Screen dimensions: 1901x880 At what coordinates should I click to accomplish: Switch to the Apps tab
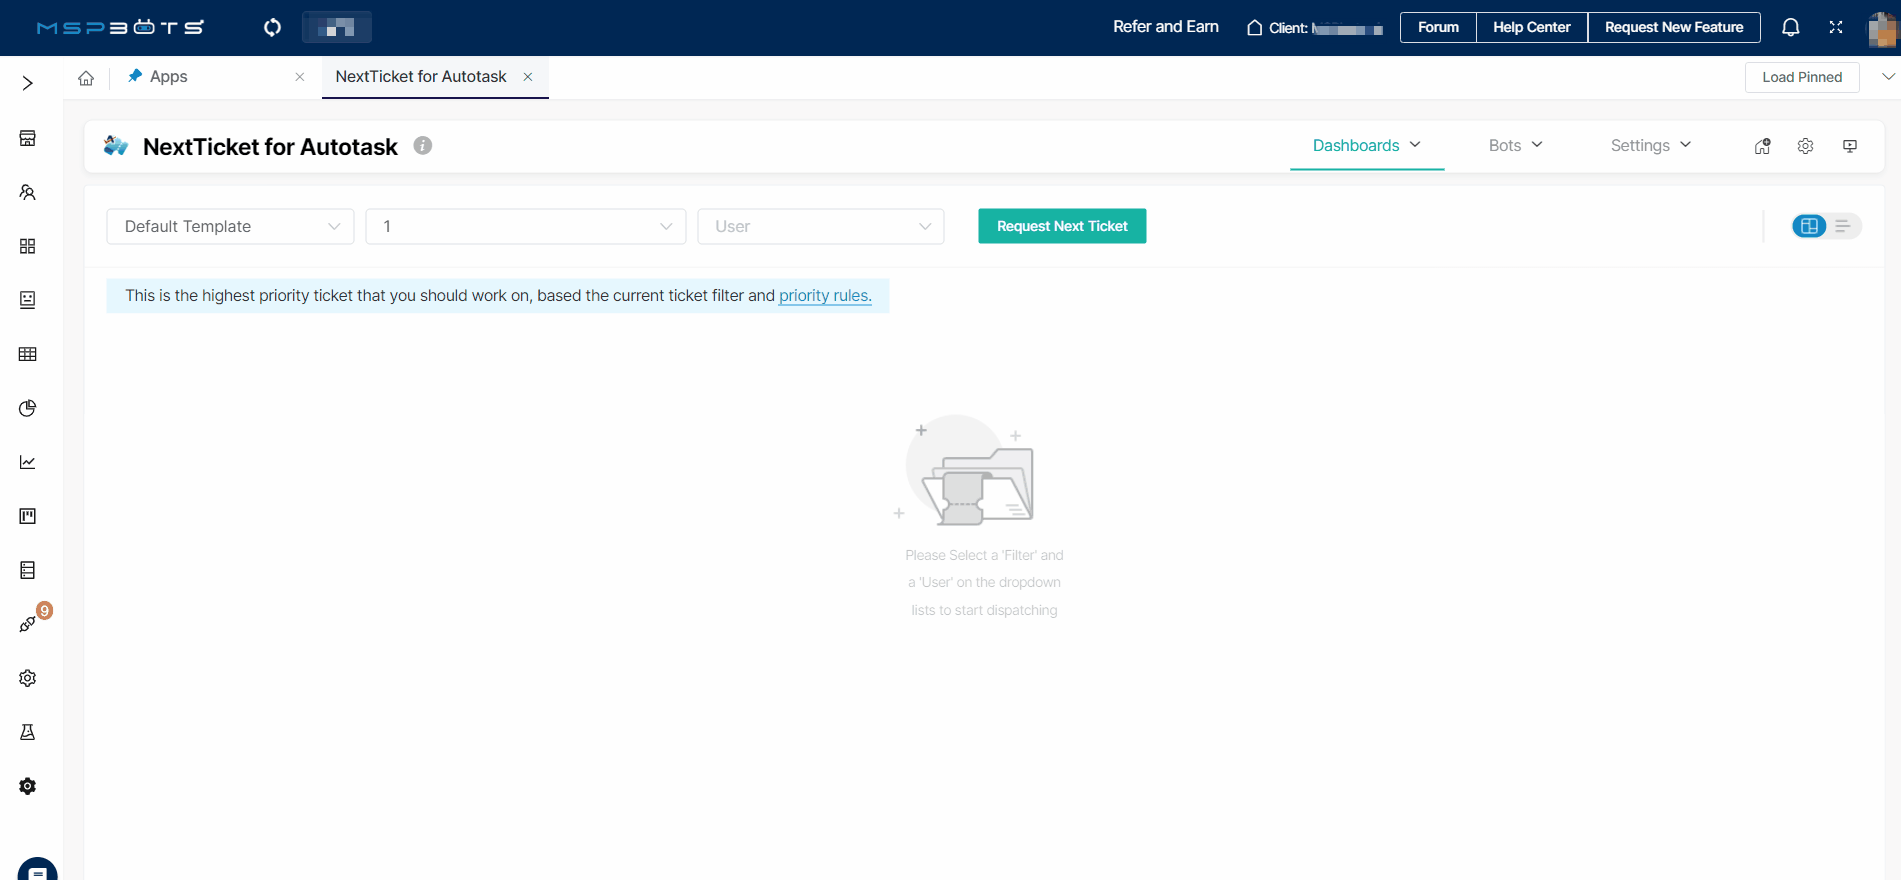click(x=168, y=77)
